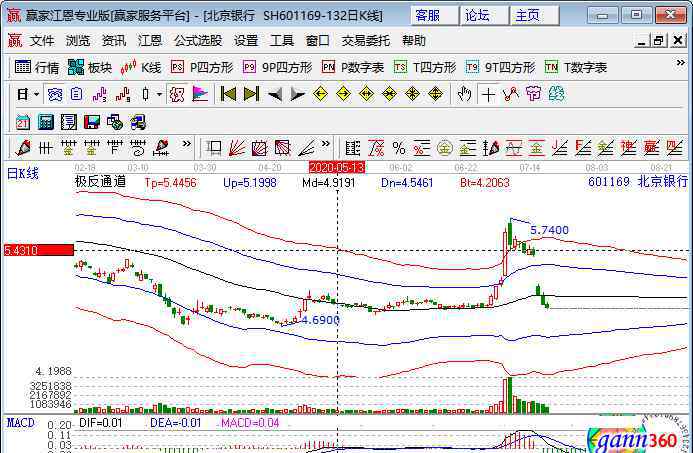This screenshot has height=453, width=693.
Task: Open the P四方形 tool
Action: (202, 67)
